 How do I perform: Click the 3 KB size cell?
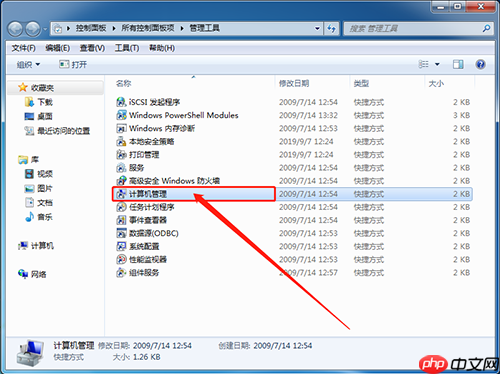click(x=461, y=115)
